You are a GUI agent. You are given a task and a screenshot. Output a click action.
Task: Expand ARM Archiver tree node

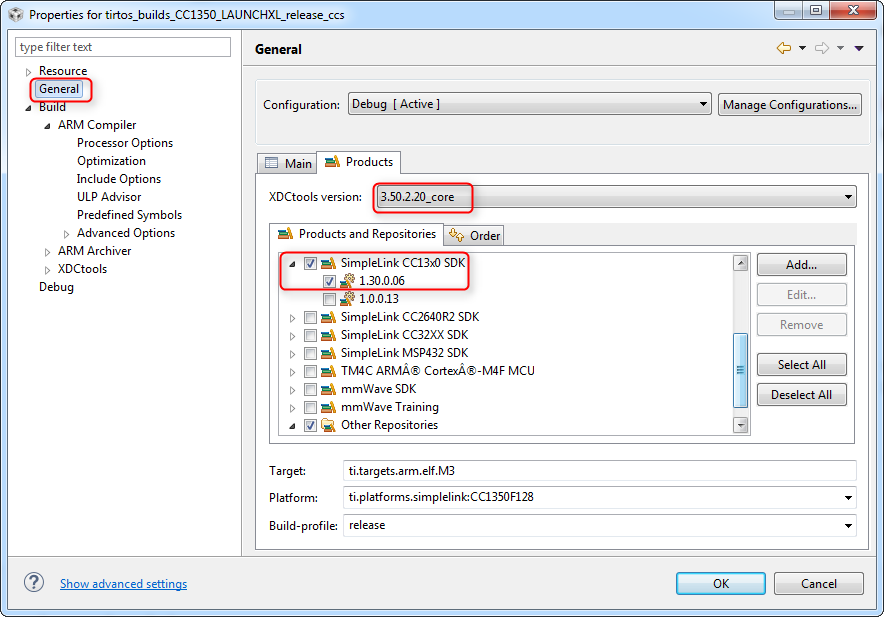click(x=47, y=252)
